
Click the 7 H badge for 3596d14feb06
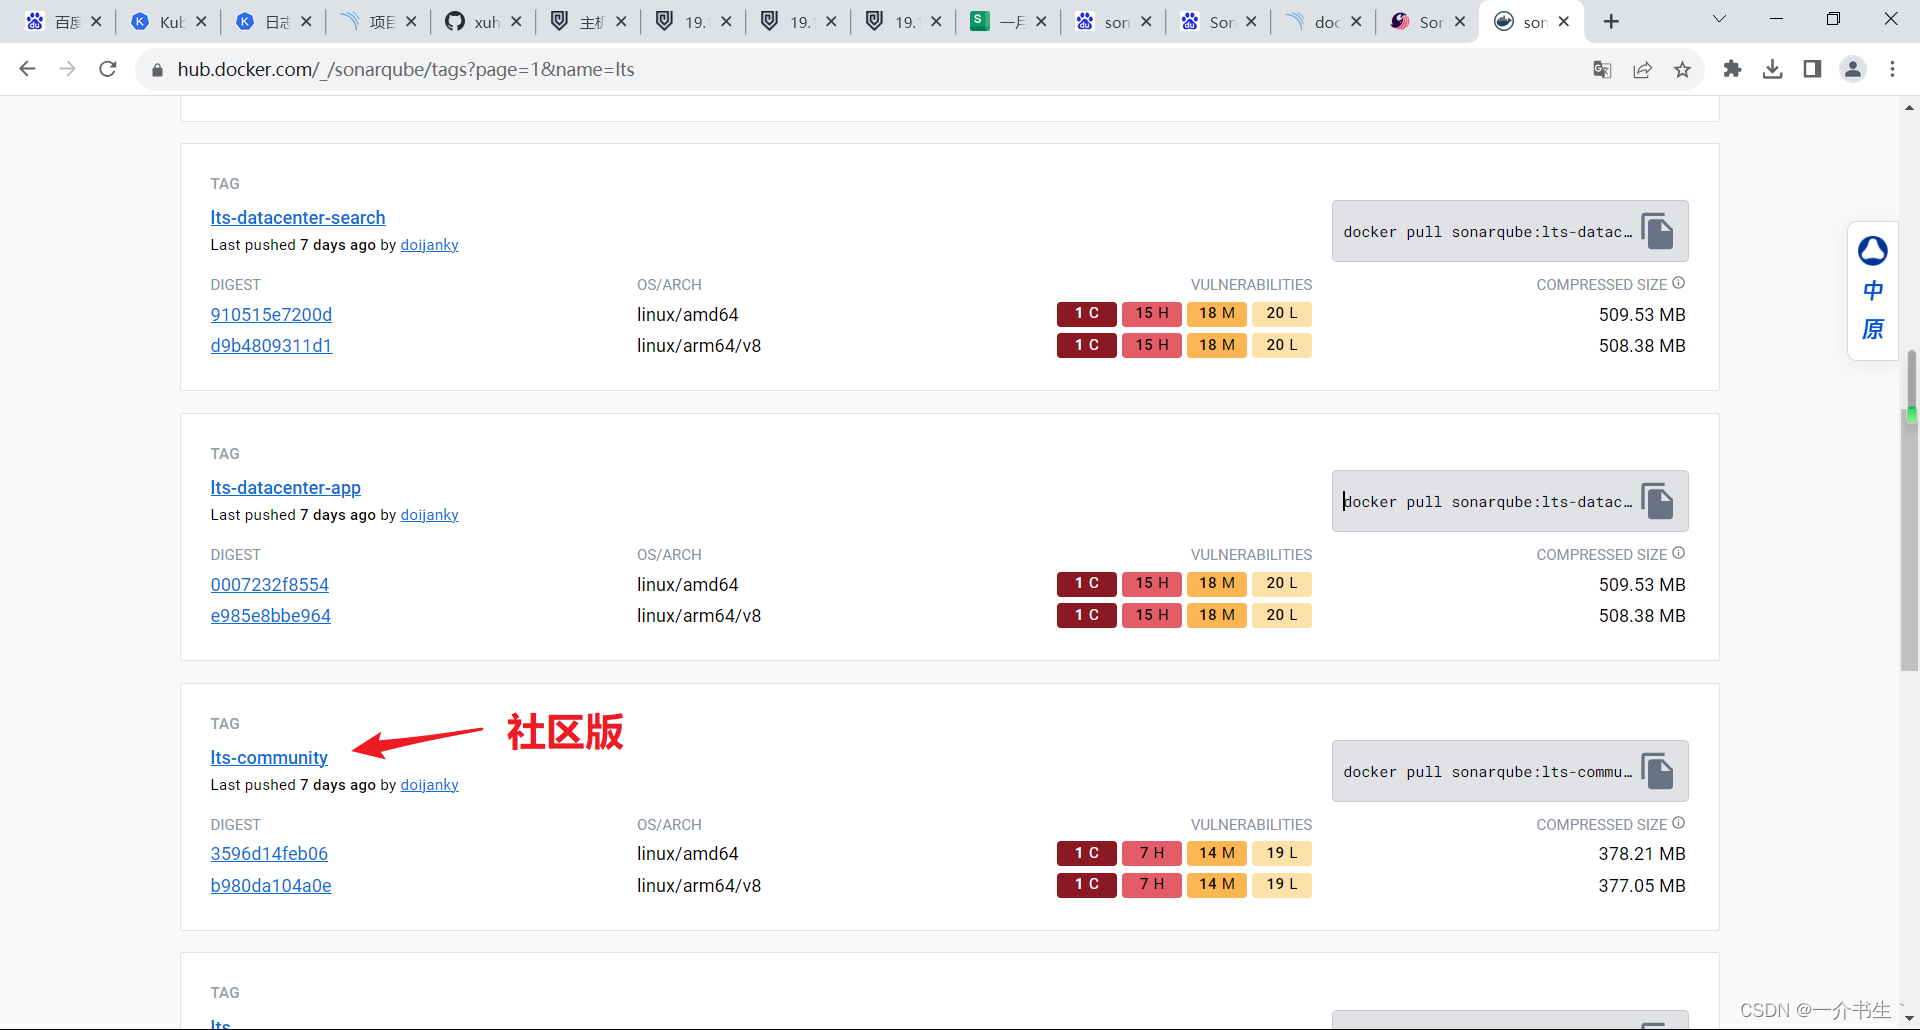1152,853
